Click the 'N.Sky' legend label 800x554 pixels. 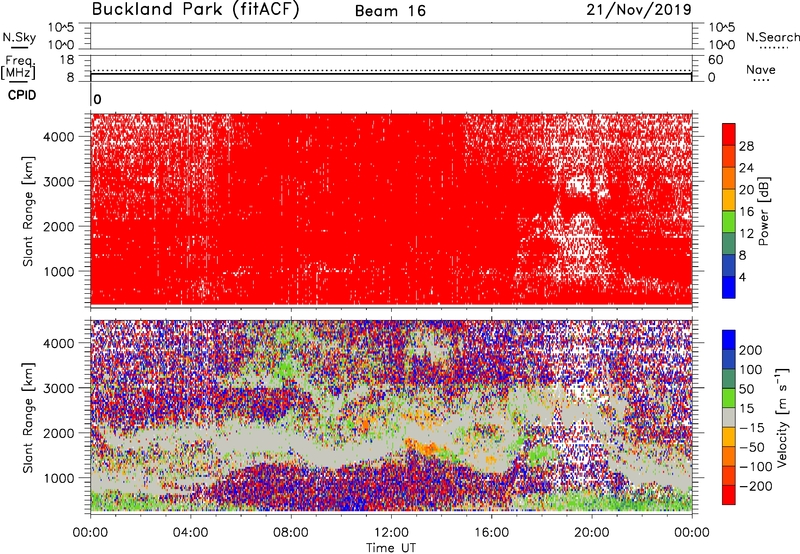click(x=19, y=37)
